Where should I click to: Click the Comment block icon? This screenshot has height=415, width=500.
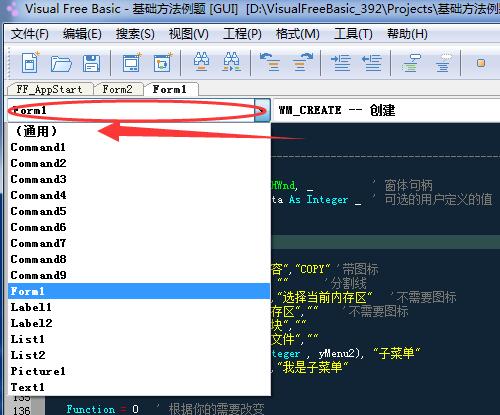[411, 63]
